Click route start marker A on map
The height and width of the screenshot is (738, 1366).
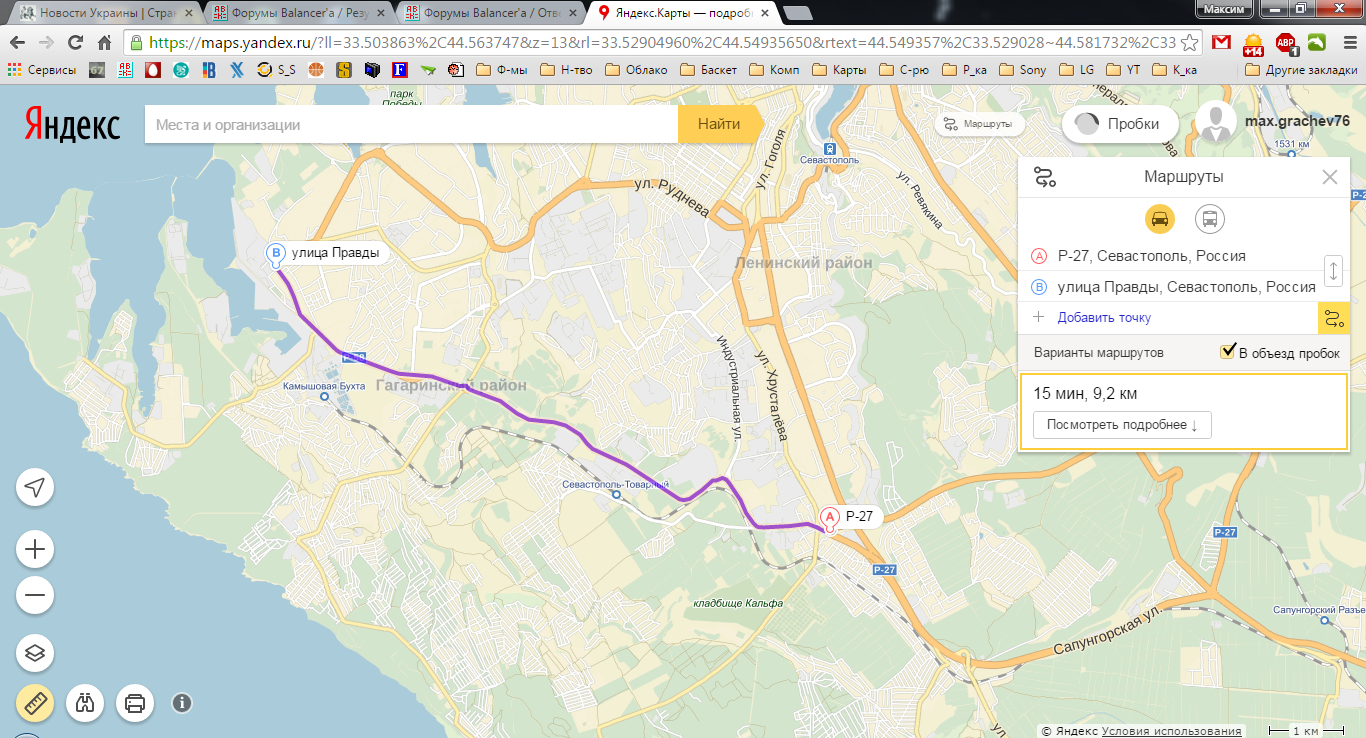[x=829, y=518]
